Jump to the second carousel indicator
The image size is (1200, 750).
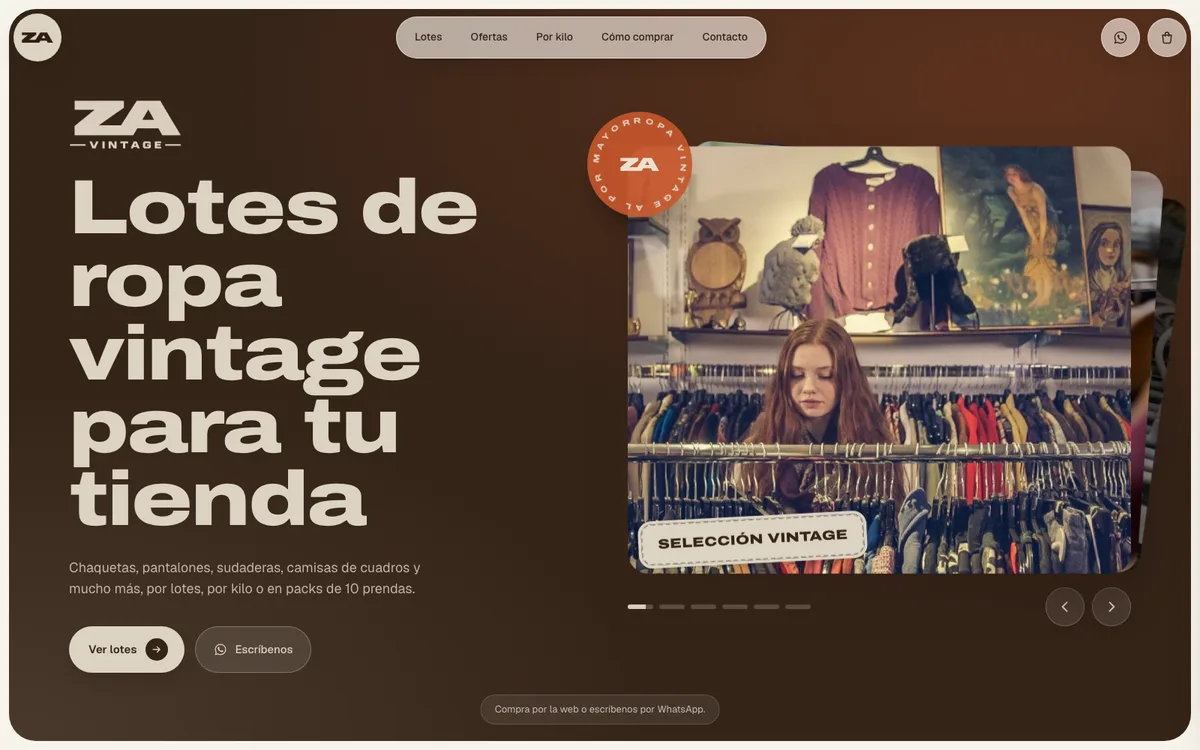(x=672, y=607)
